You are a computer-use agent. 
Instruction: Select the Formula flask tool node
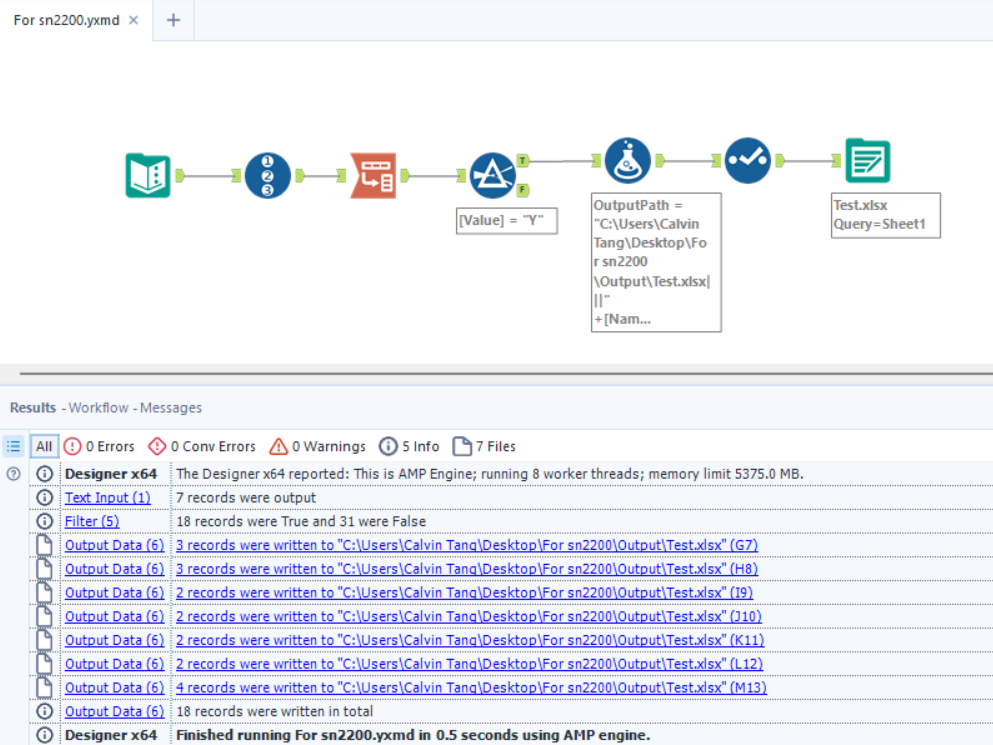click(628, 160)
